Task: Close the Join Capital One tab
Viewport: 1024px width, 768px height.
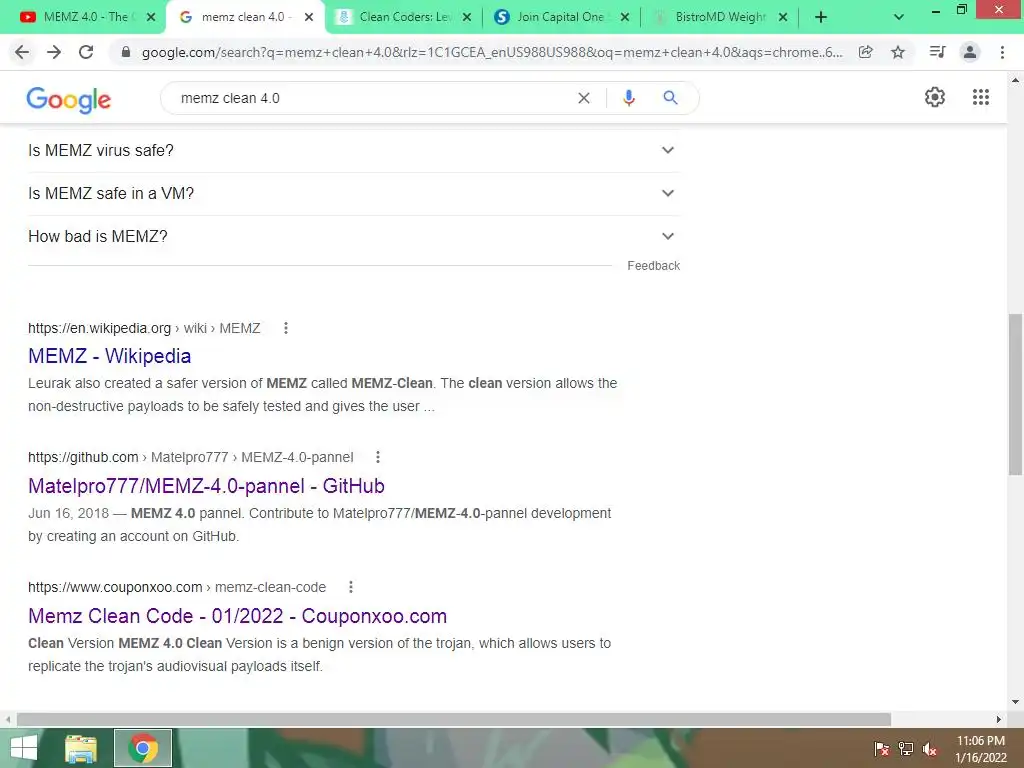Action: pos(625,18)
